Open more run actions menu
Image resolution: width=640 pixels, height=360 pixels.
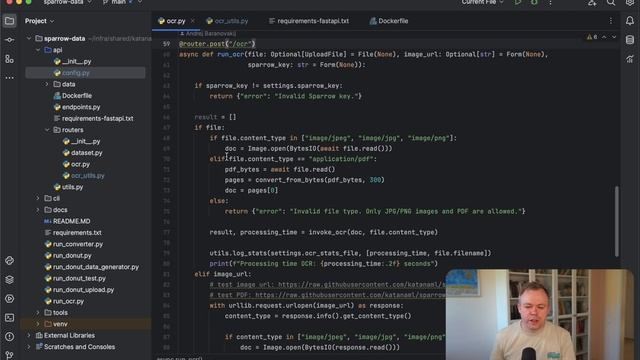550,2
